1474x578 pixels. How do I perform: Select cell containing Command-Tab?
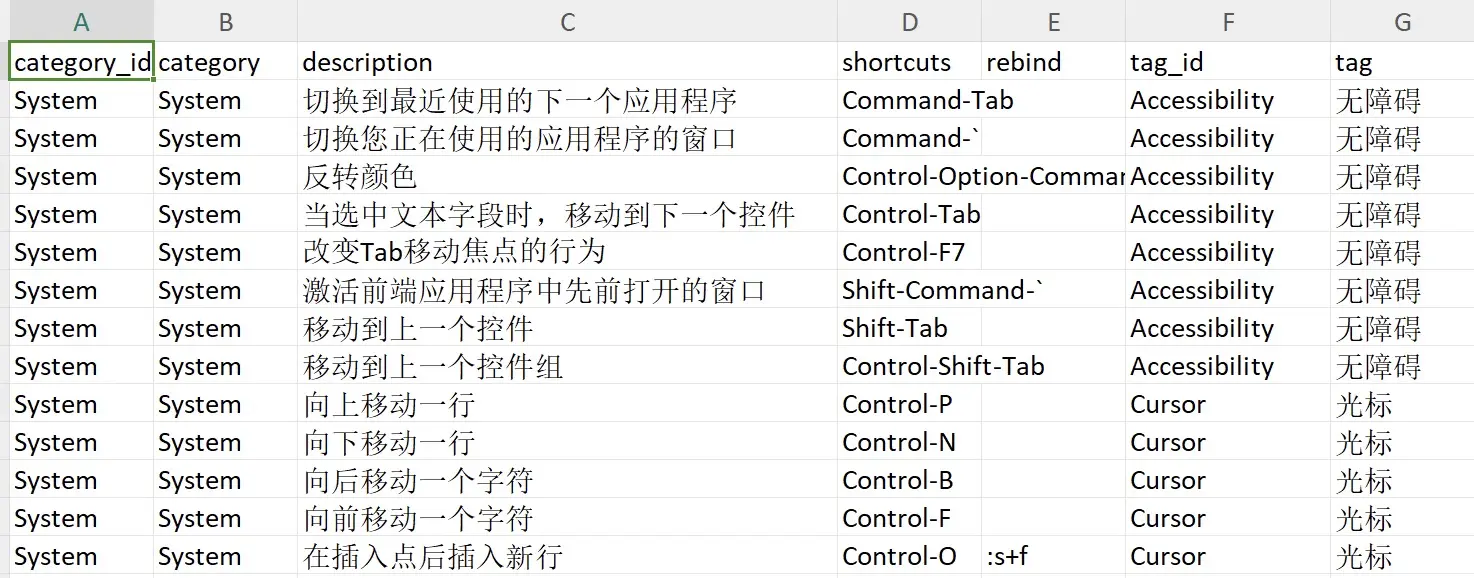pos(909,100)
